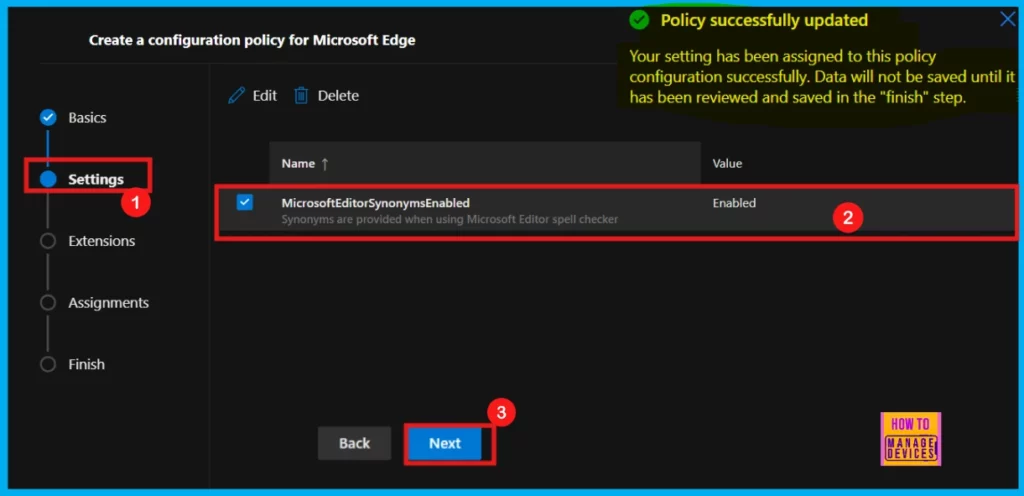The image size is (1024, 496).
Task: Click the Delete text label in the toolbar
Action: (x=338, y=96)
